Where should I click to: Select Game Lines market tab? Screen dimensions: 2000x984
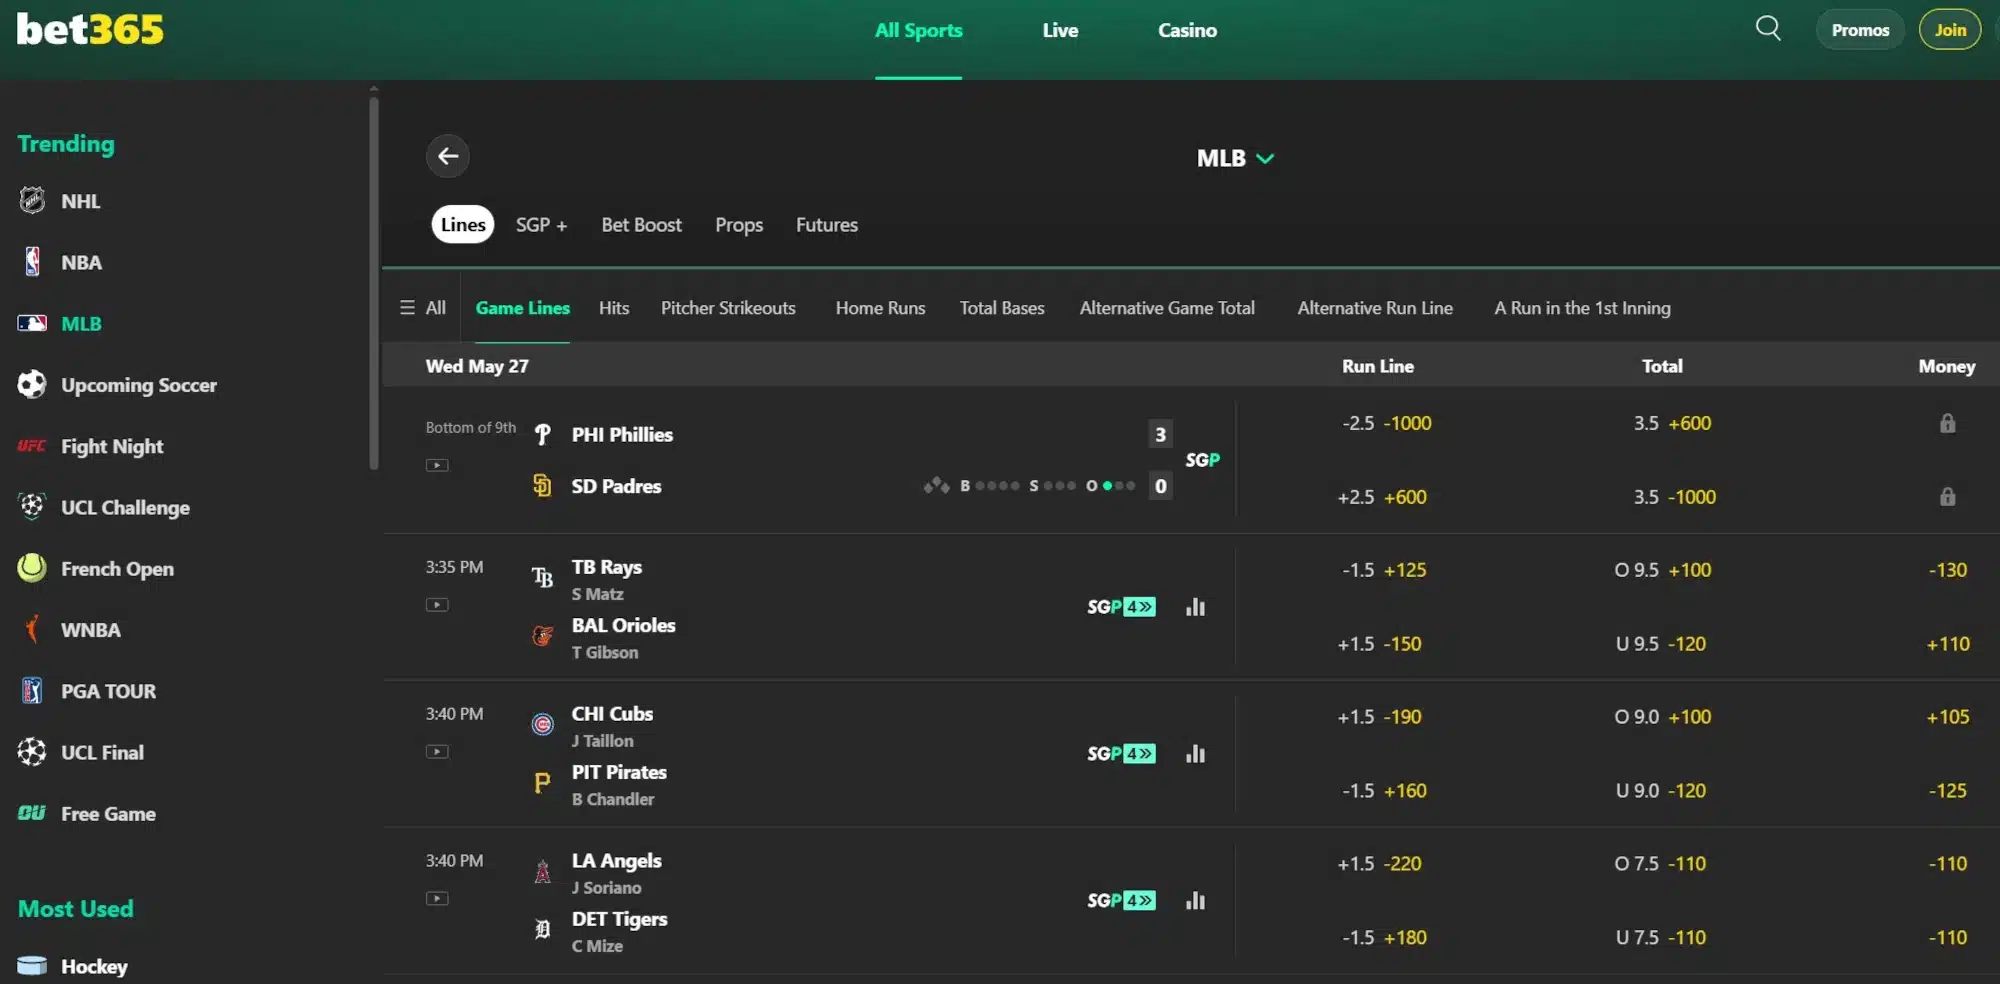point(522,308)
